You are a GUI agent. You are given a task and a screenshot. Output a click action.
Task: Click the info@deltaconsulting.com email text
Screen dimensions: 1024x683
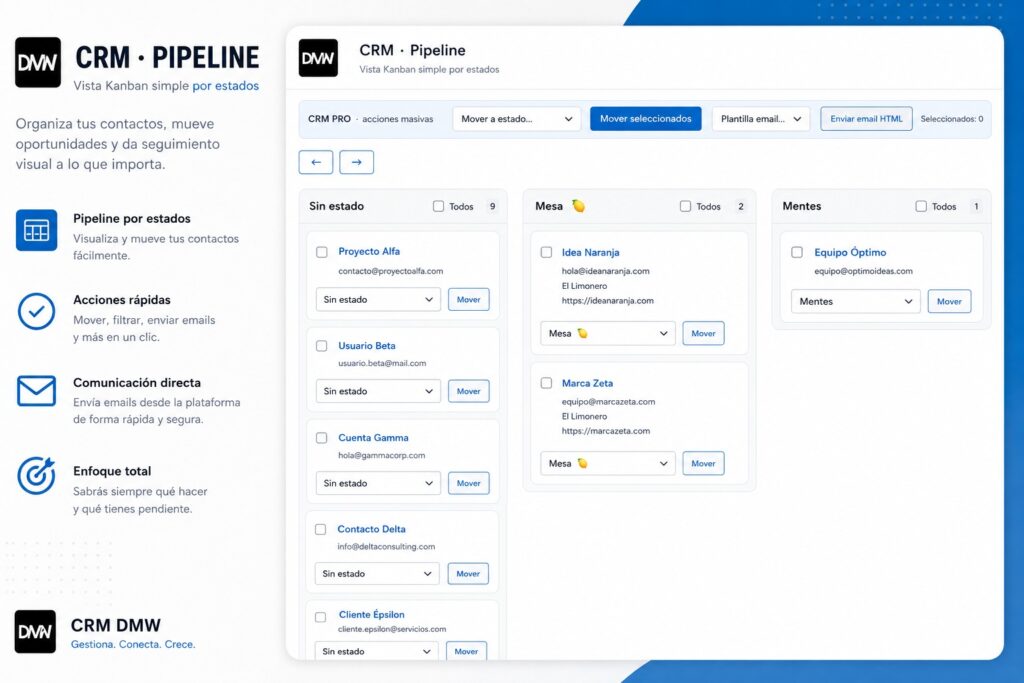coord(386,547)
